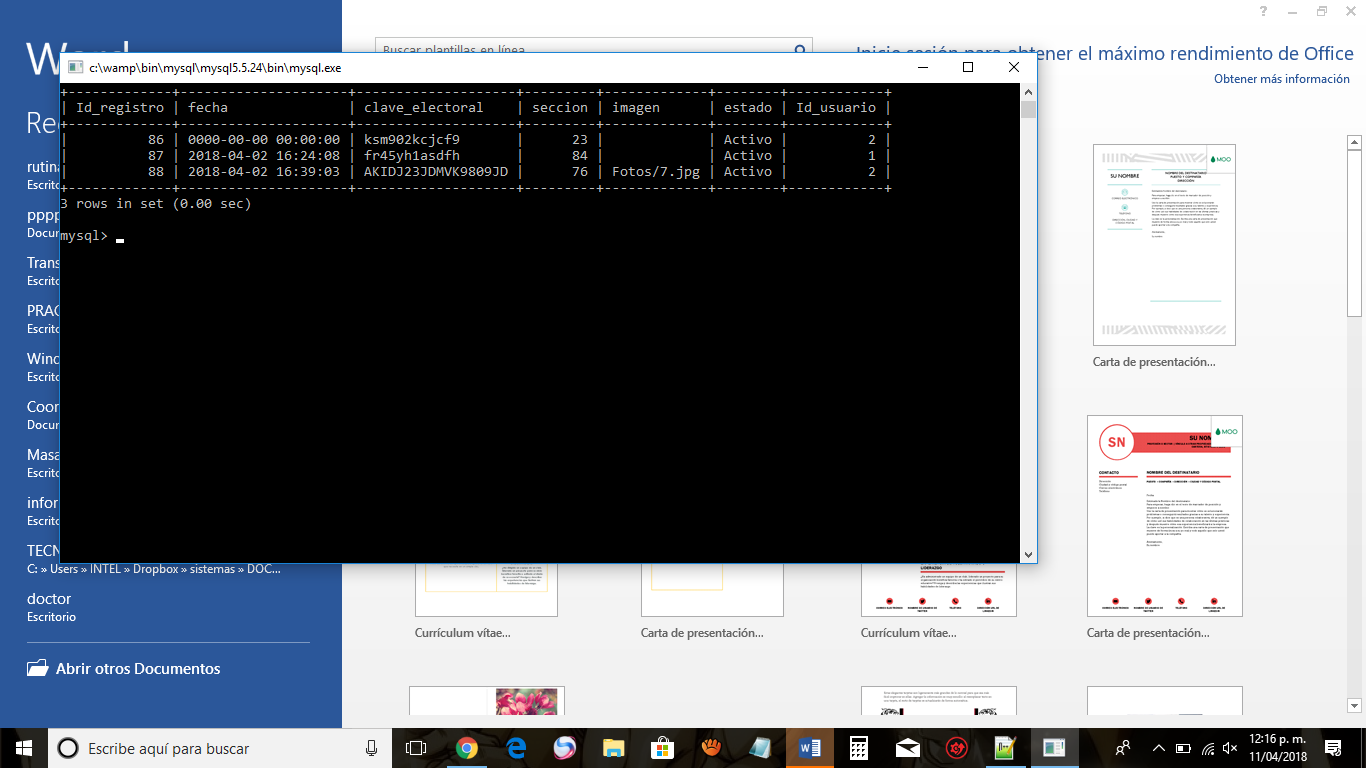
Task: Click the Inicia sesión Office sign-in link
Action: click(x=1105, y=53)
